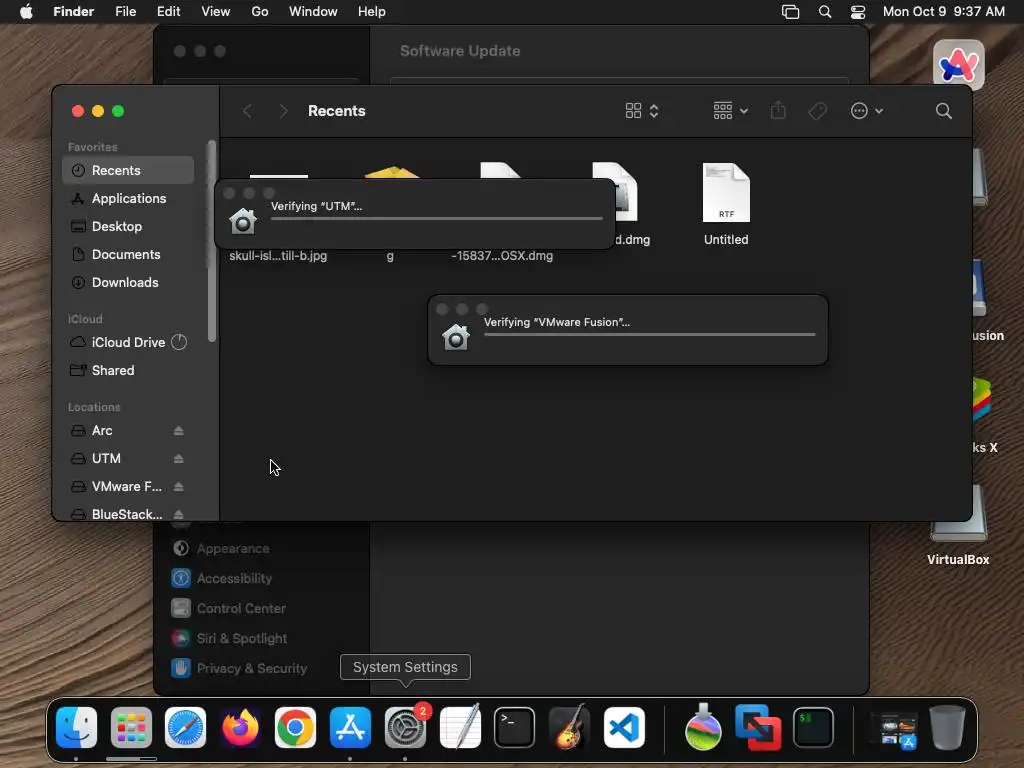Open the view mode switcher dropdown

[x=641, y=111]
